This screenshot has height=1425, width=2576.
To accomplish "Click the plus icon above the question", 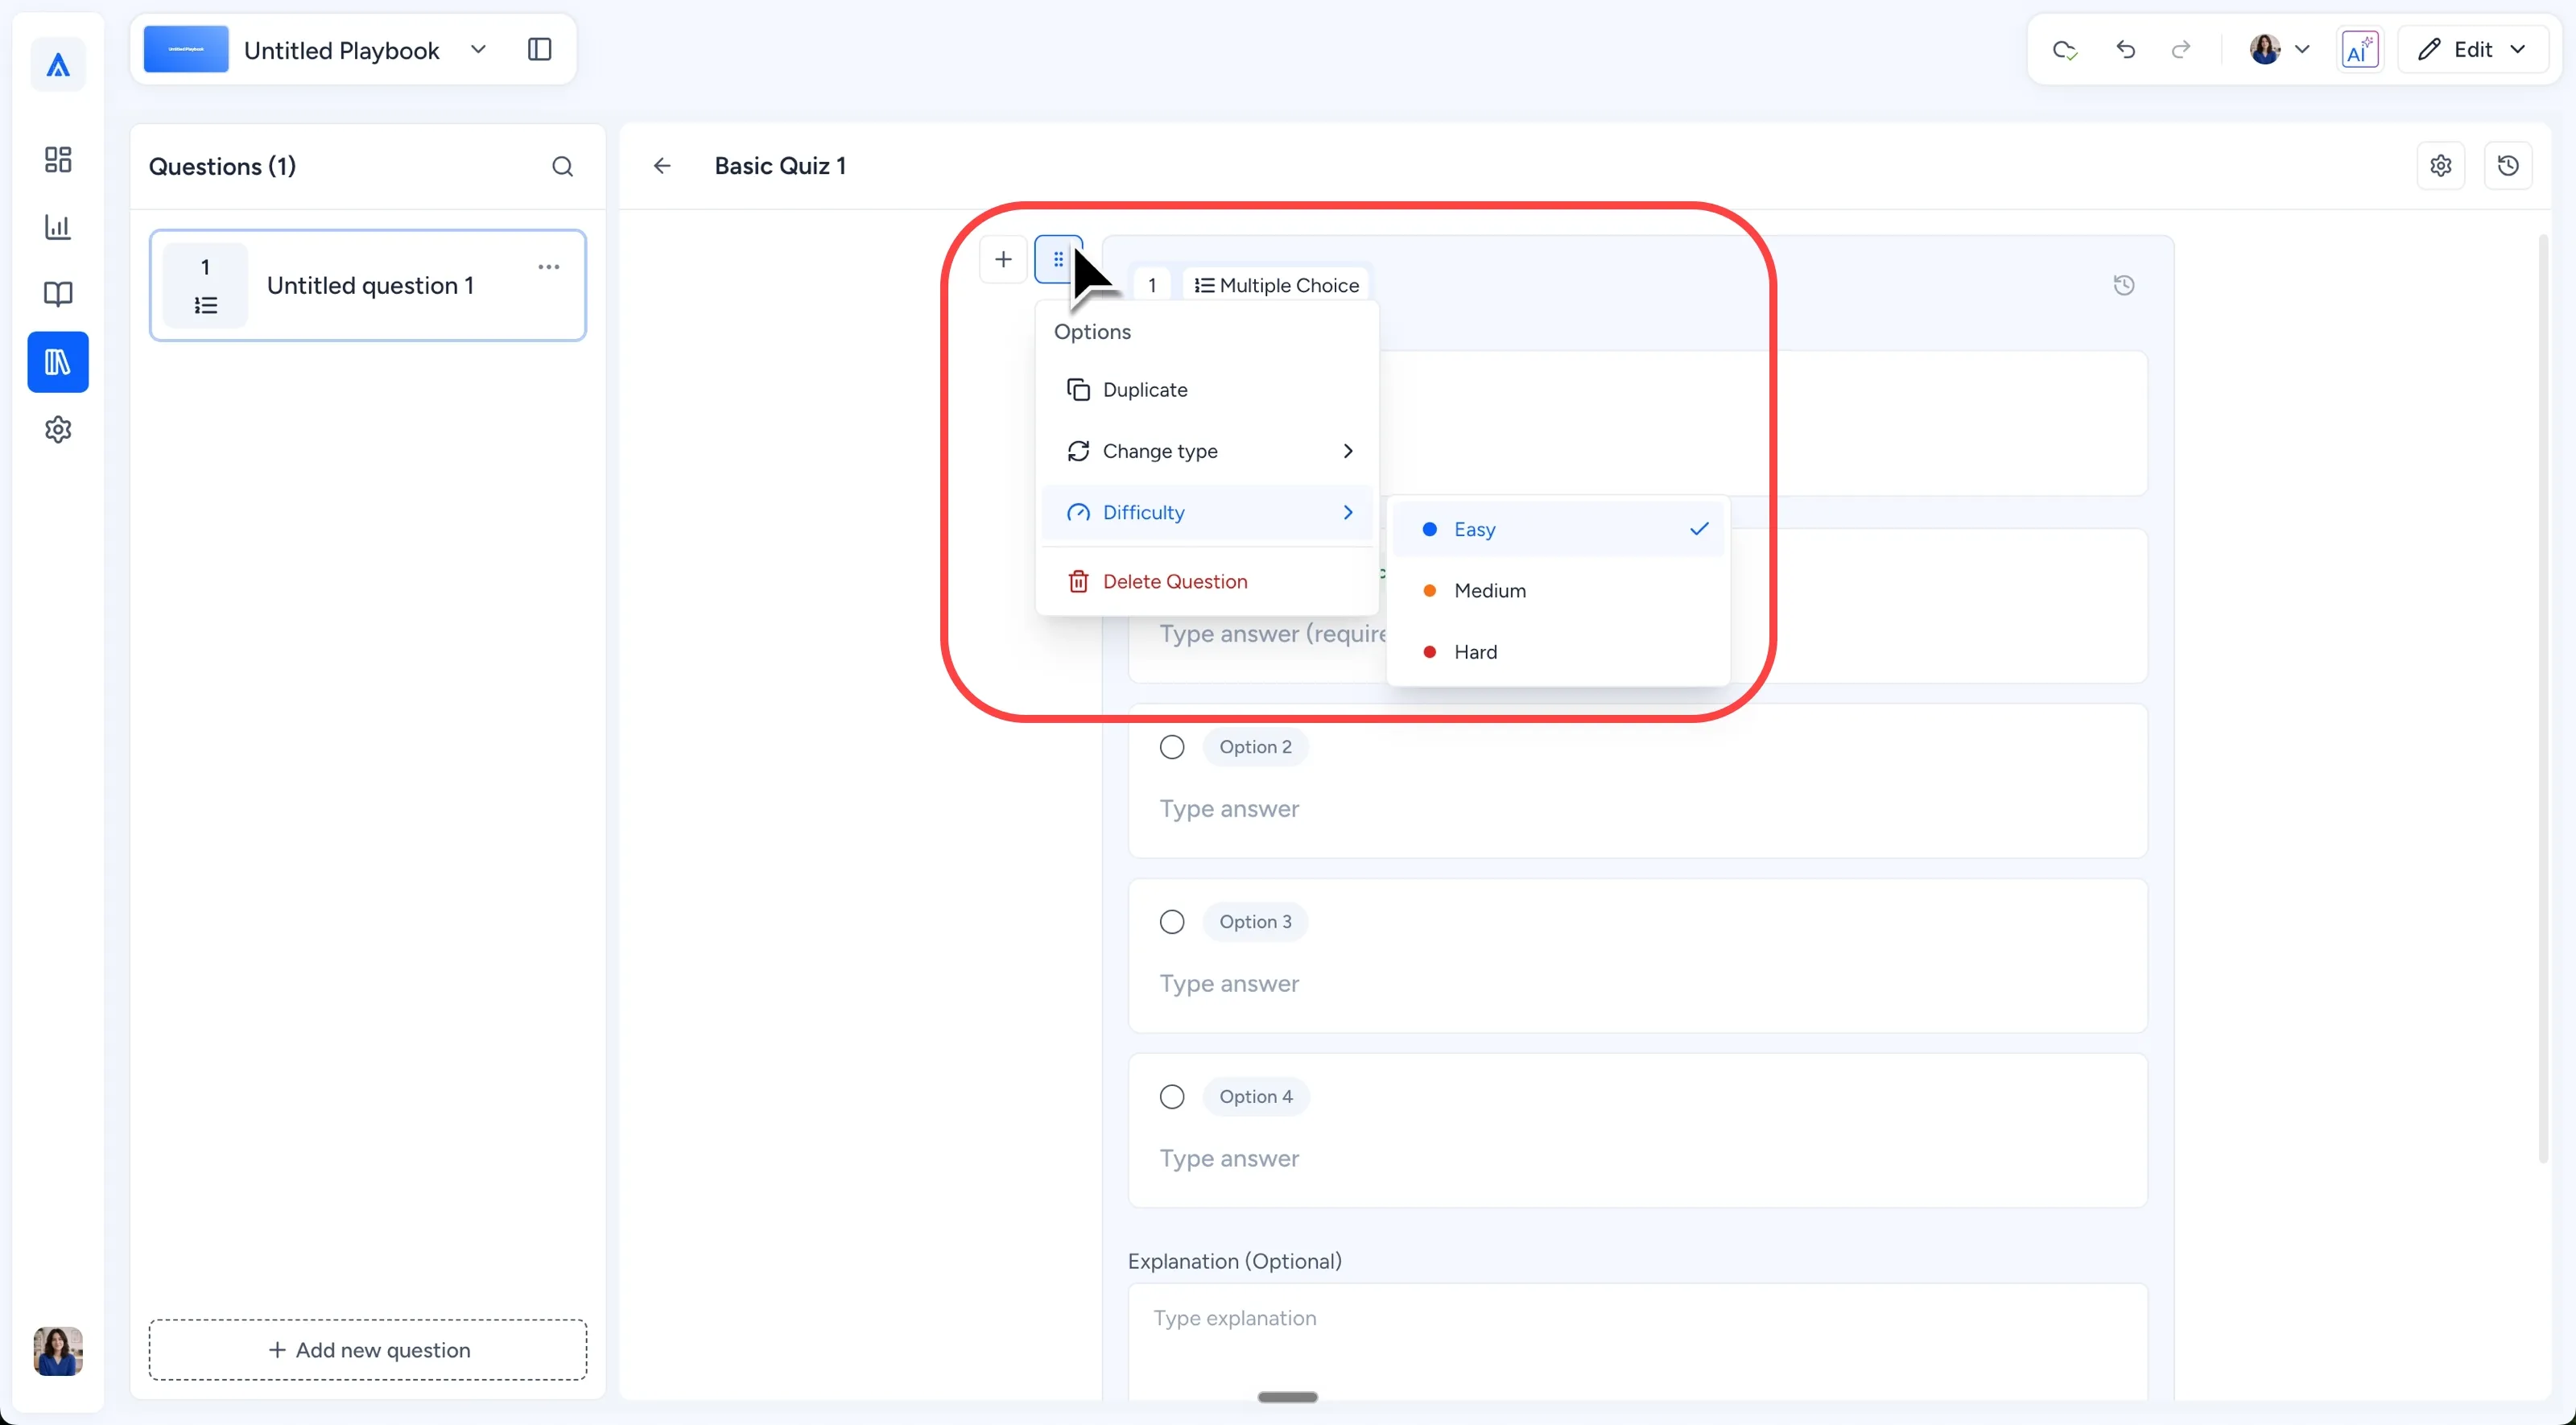I will tap(1003, 260).
